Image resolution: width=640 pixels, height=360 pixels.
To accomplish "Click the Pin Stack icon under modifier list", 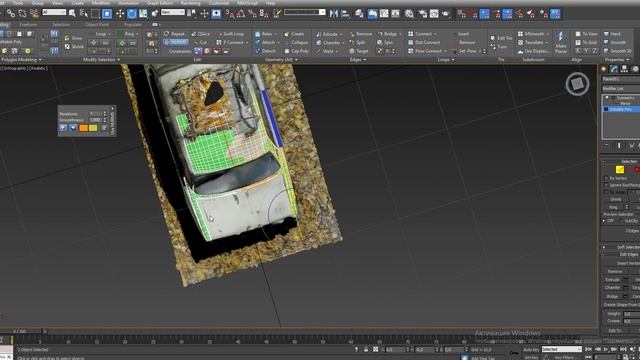I will coord(607,145).
